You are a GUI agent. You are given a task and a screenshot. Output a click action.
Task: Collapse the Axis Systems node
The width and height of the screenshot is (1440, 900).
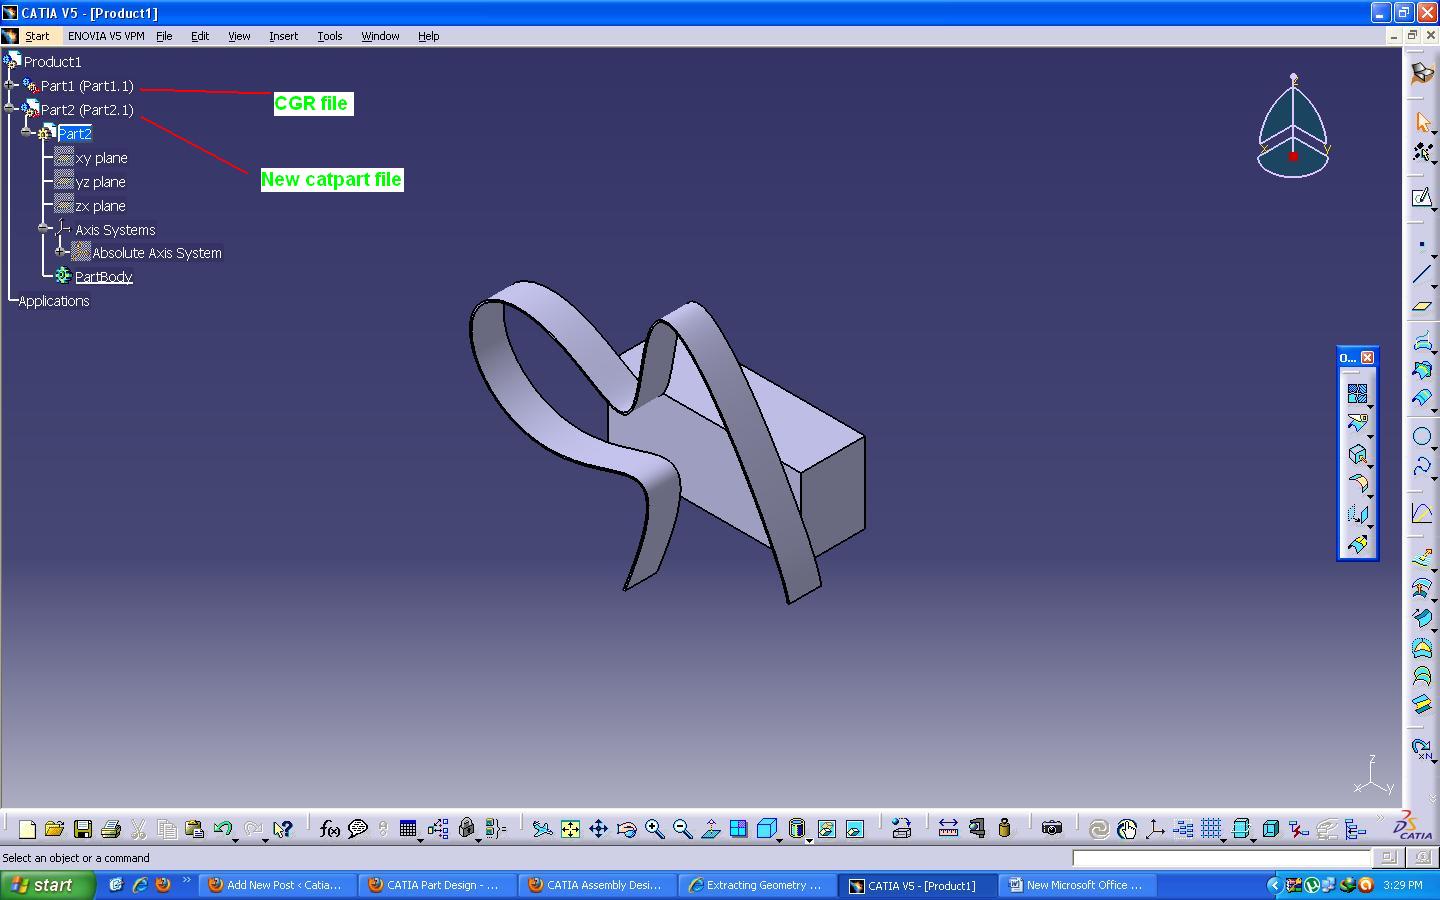pos(44,229)
